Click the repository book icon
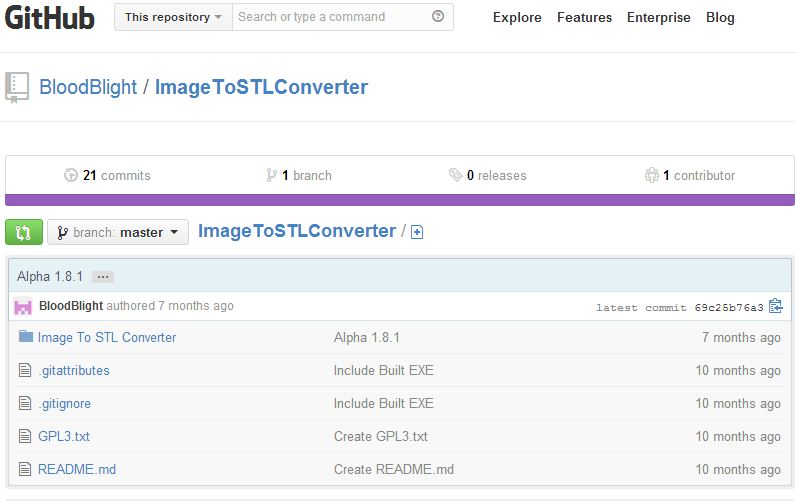Image resolution: width=796 pixels, height=501 pixels. [17, 87]
